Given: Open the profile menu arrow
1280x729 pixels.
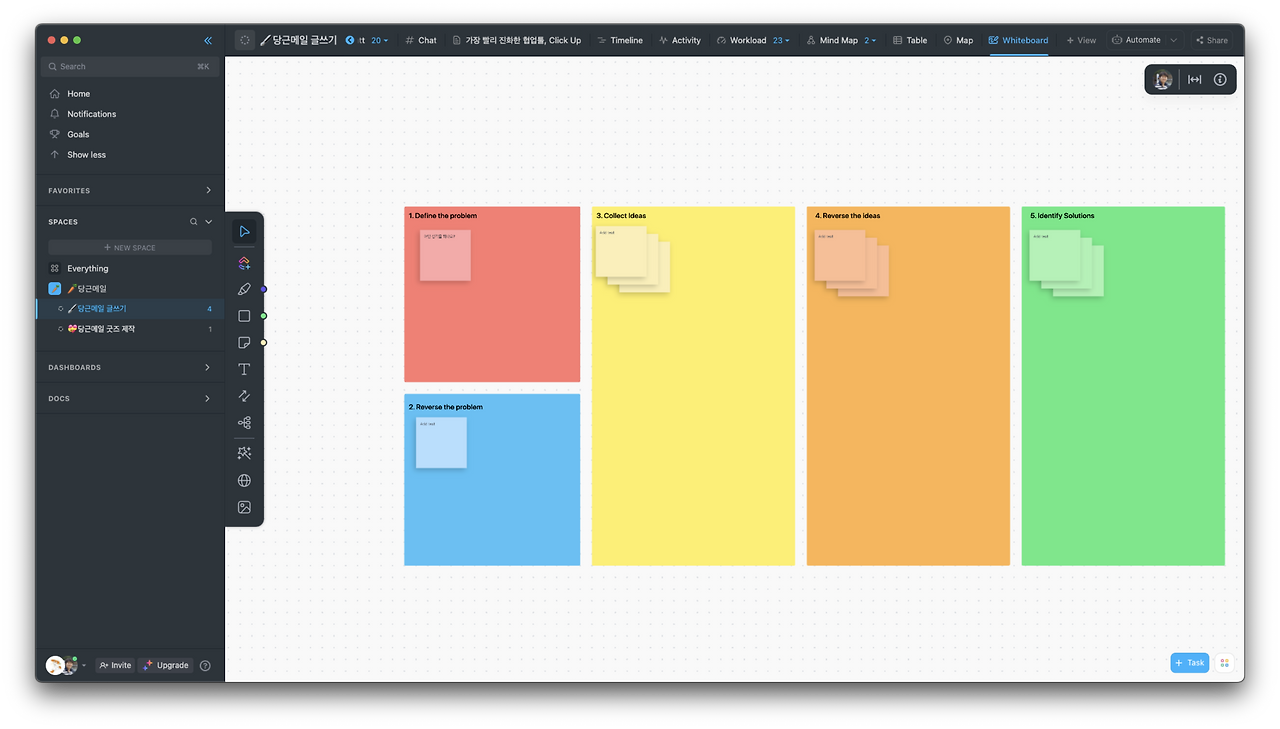Looking at the screenshot, I should click(84, 666).
